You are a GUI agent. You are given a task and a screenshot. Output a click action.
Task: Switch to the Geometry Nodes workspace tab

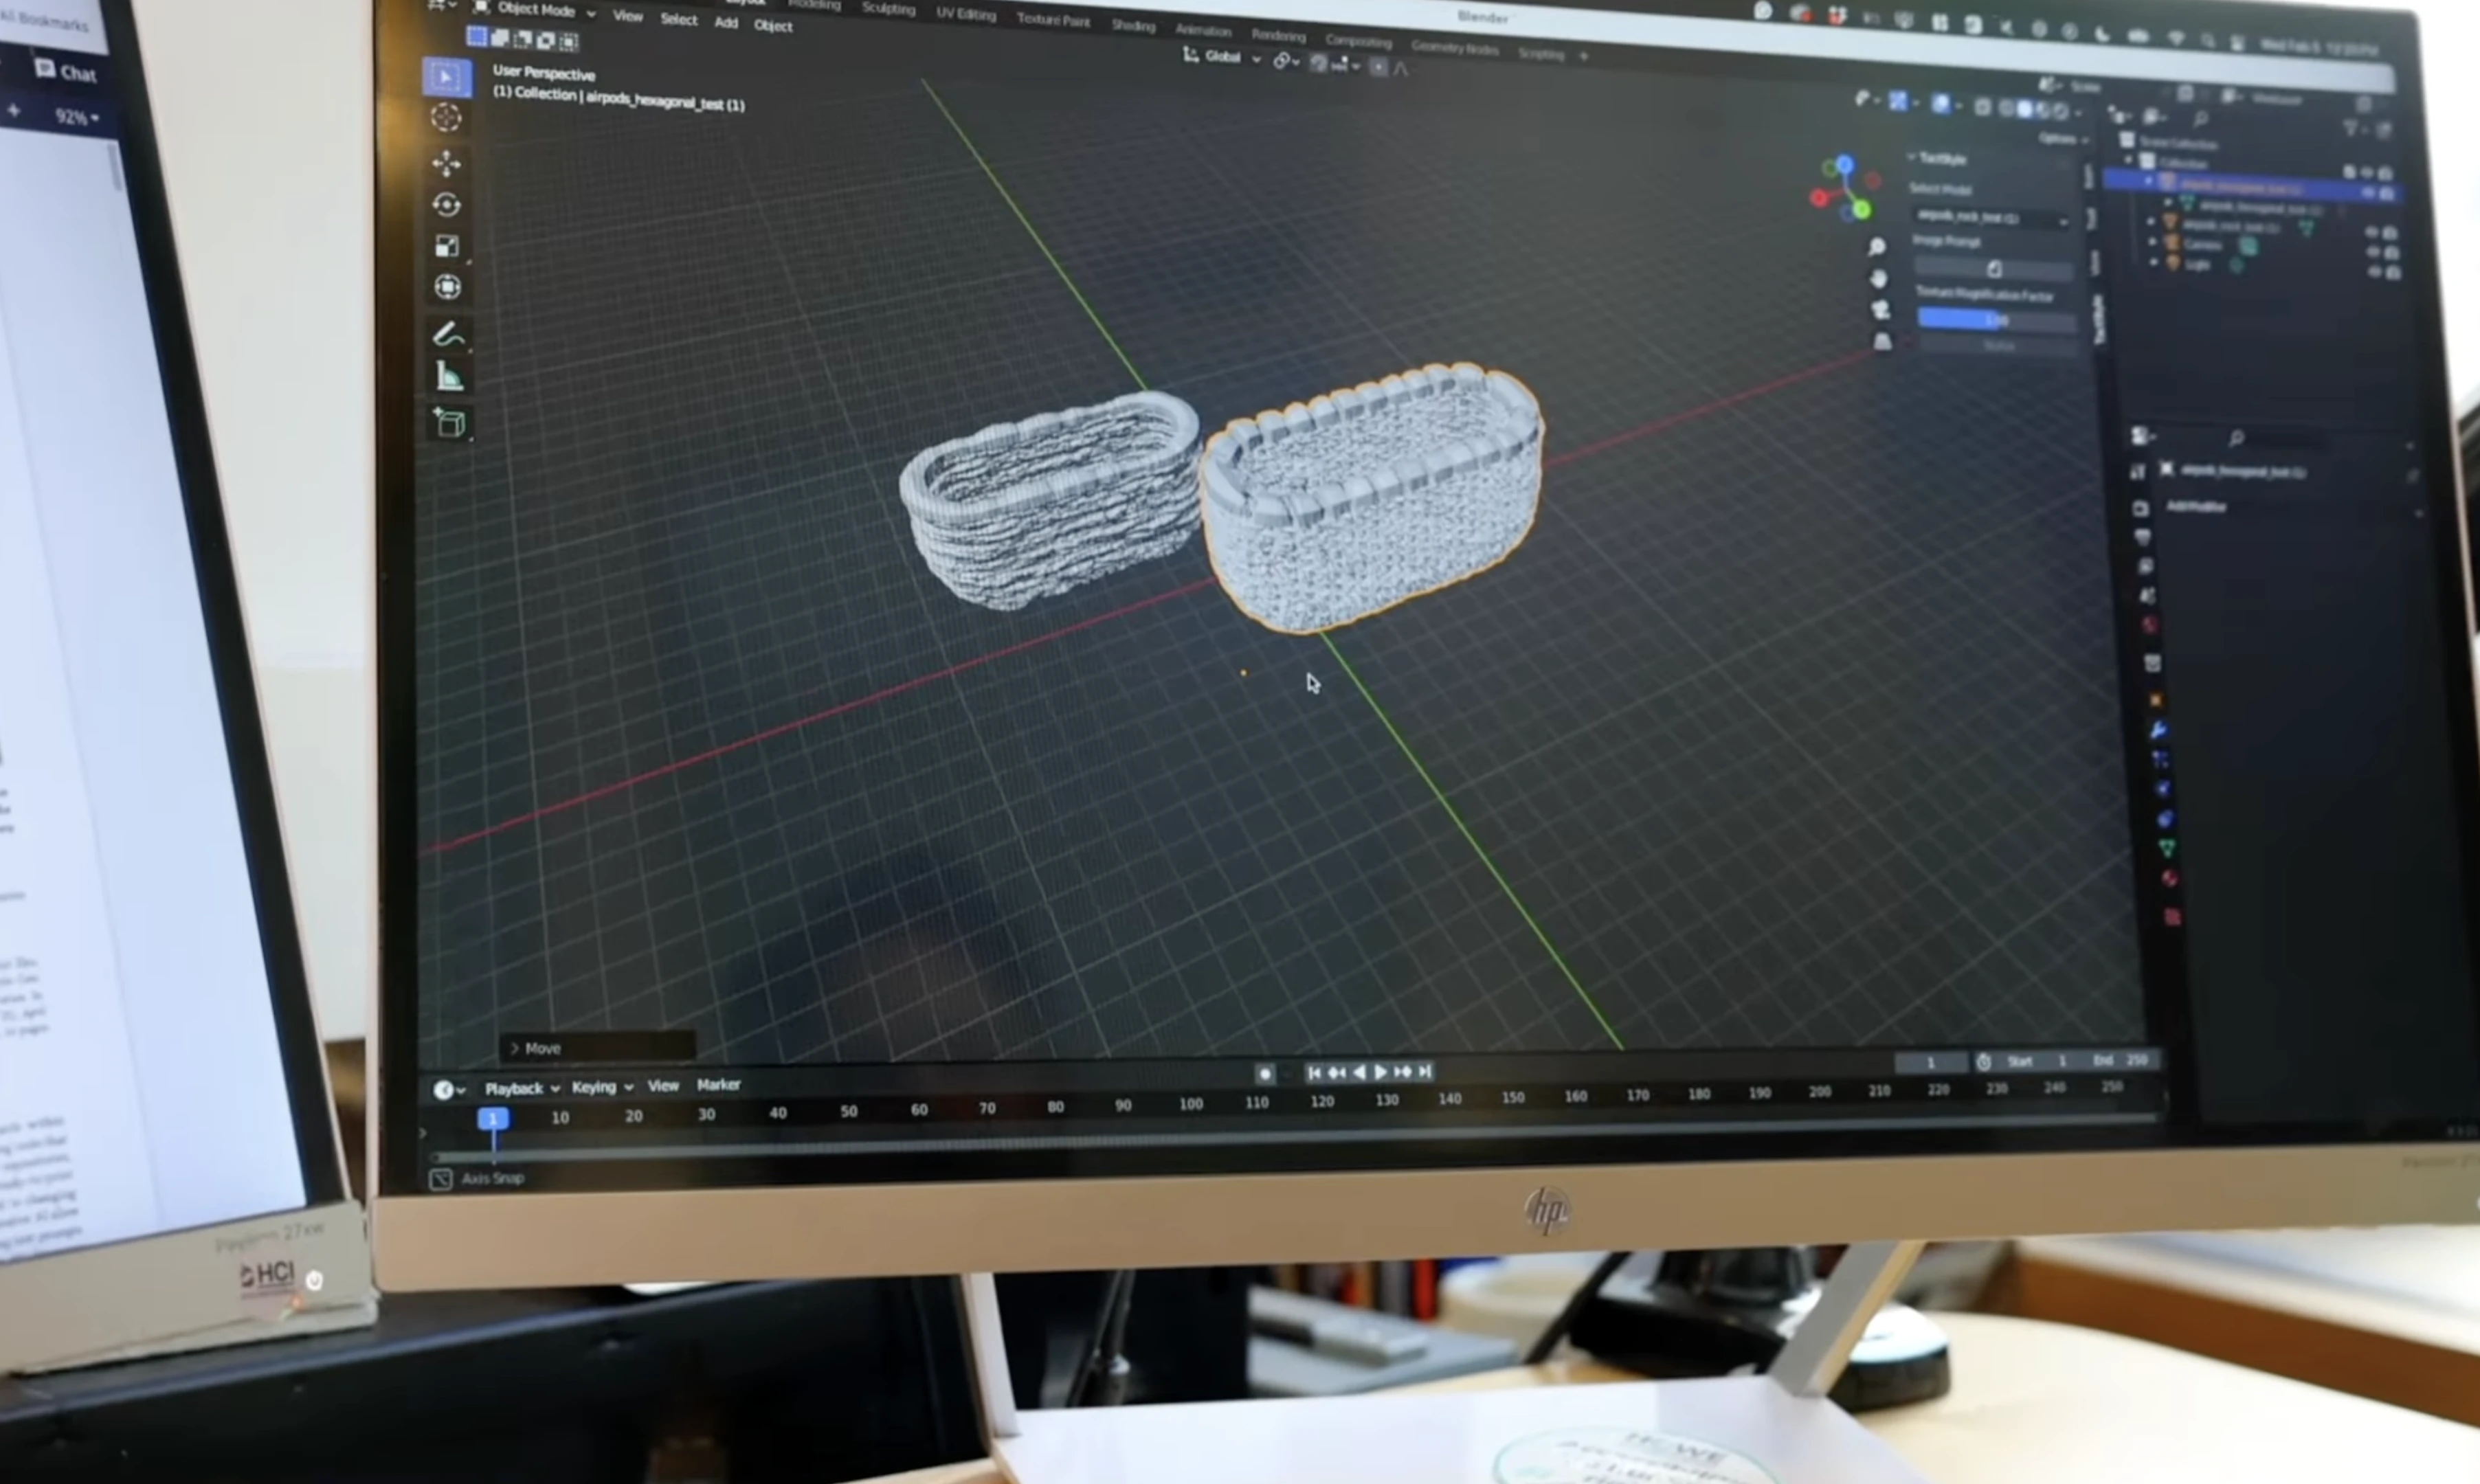click(x=1454, y=47)
